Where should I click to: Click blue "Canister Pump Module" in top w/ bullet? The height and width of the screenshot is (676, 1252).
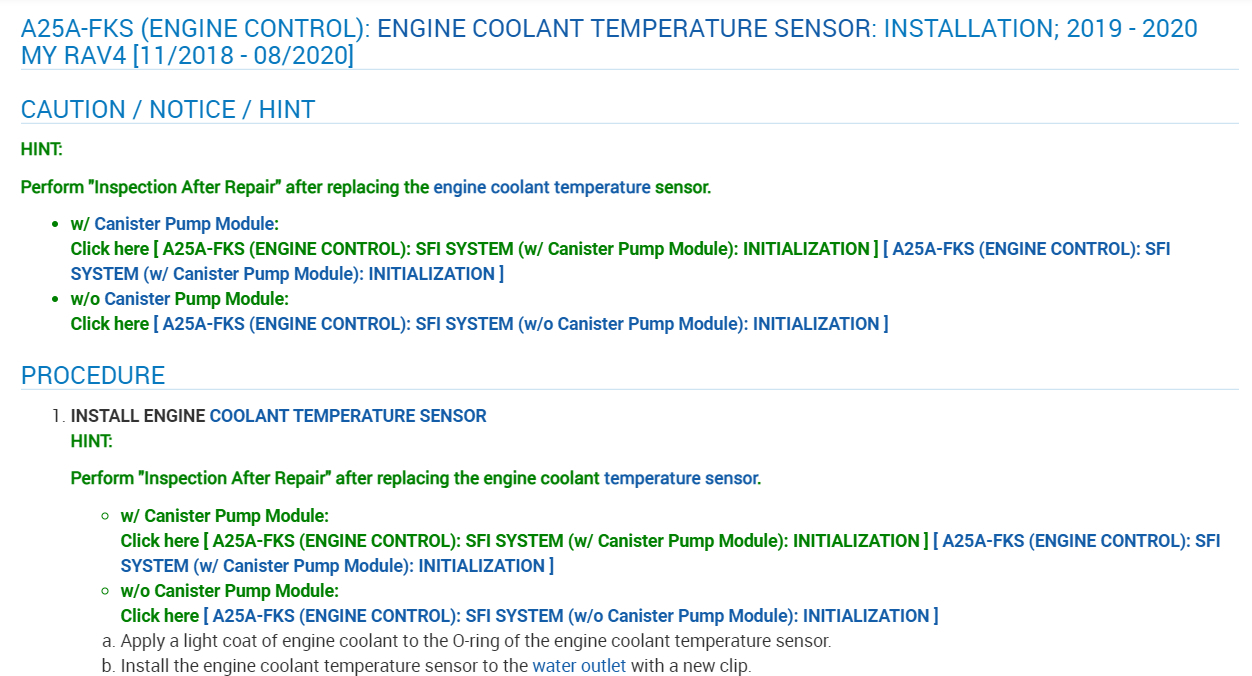coord(186,224)
